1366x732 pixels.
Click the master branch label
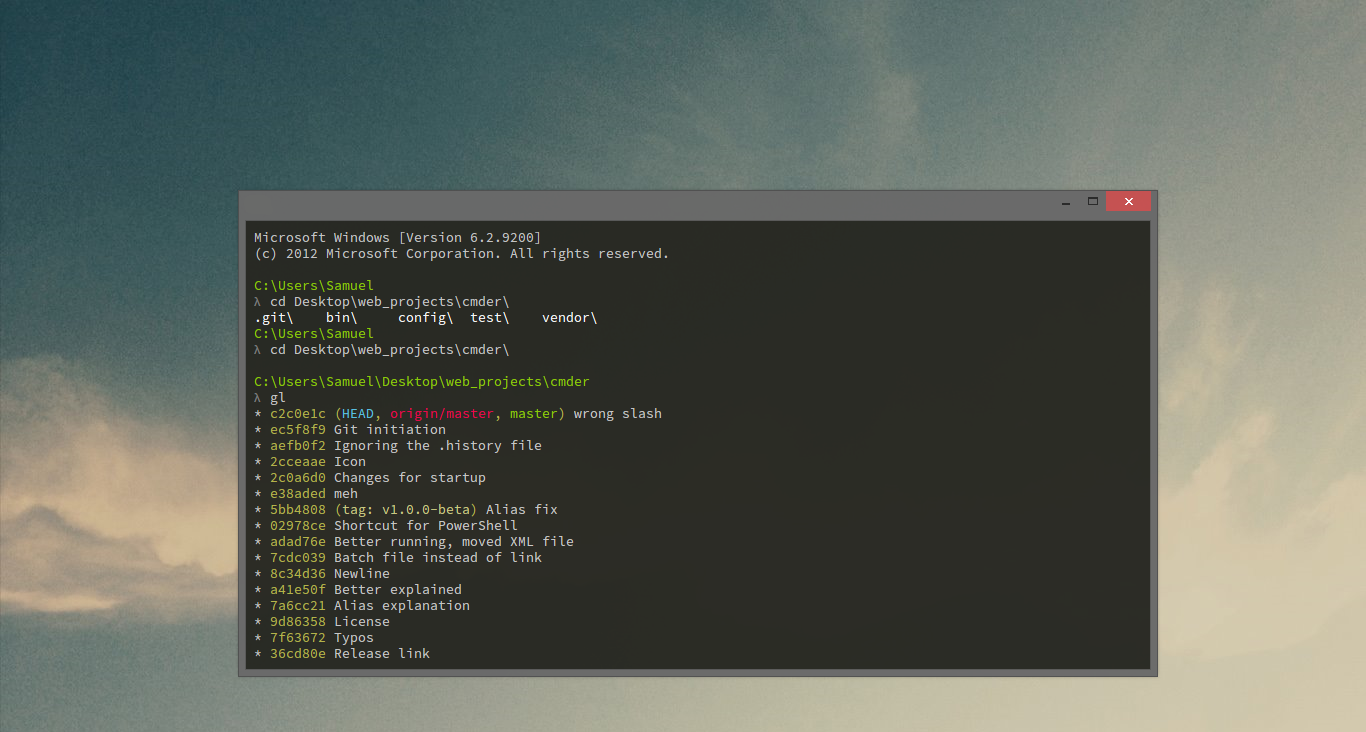pos(533,413)
